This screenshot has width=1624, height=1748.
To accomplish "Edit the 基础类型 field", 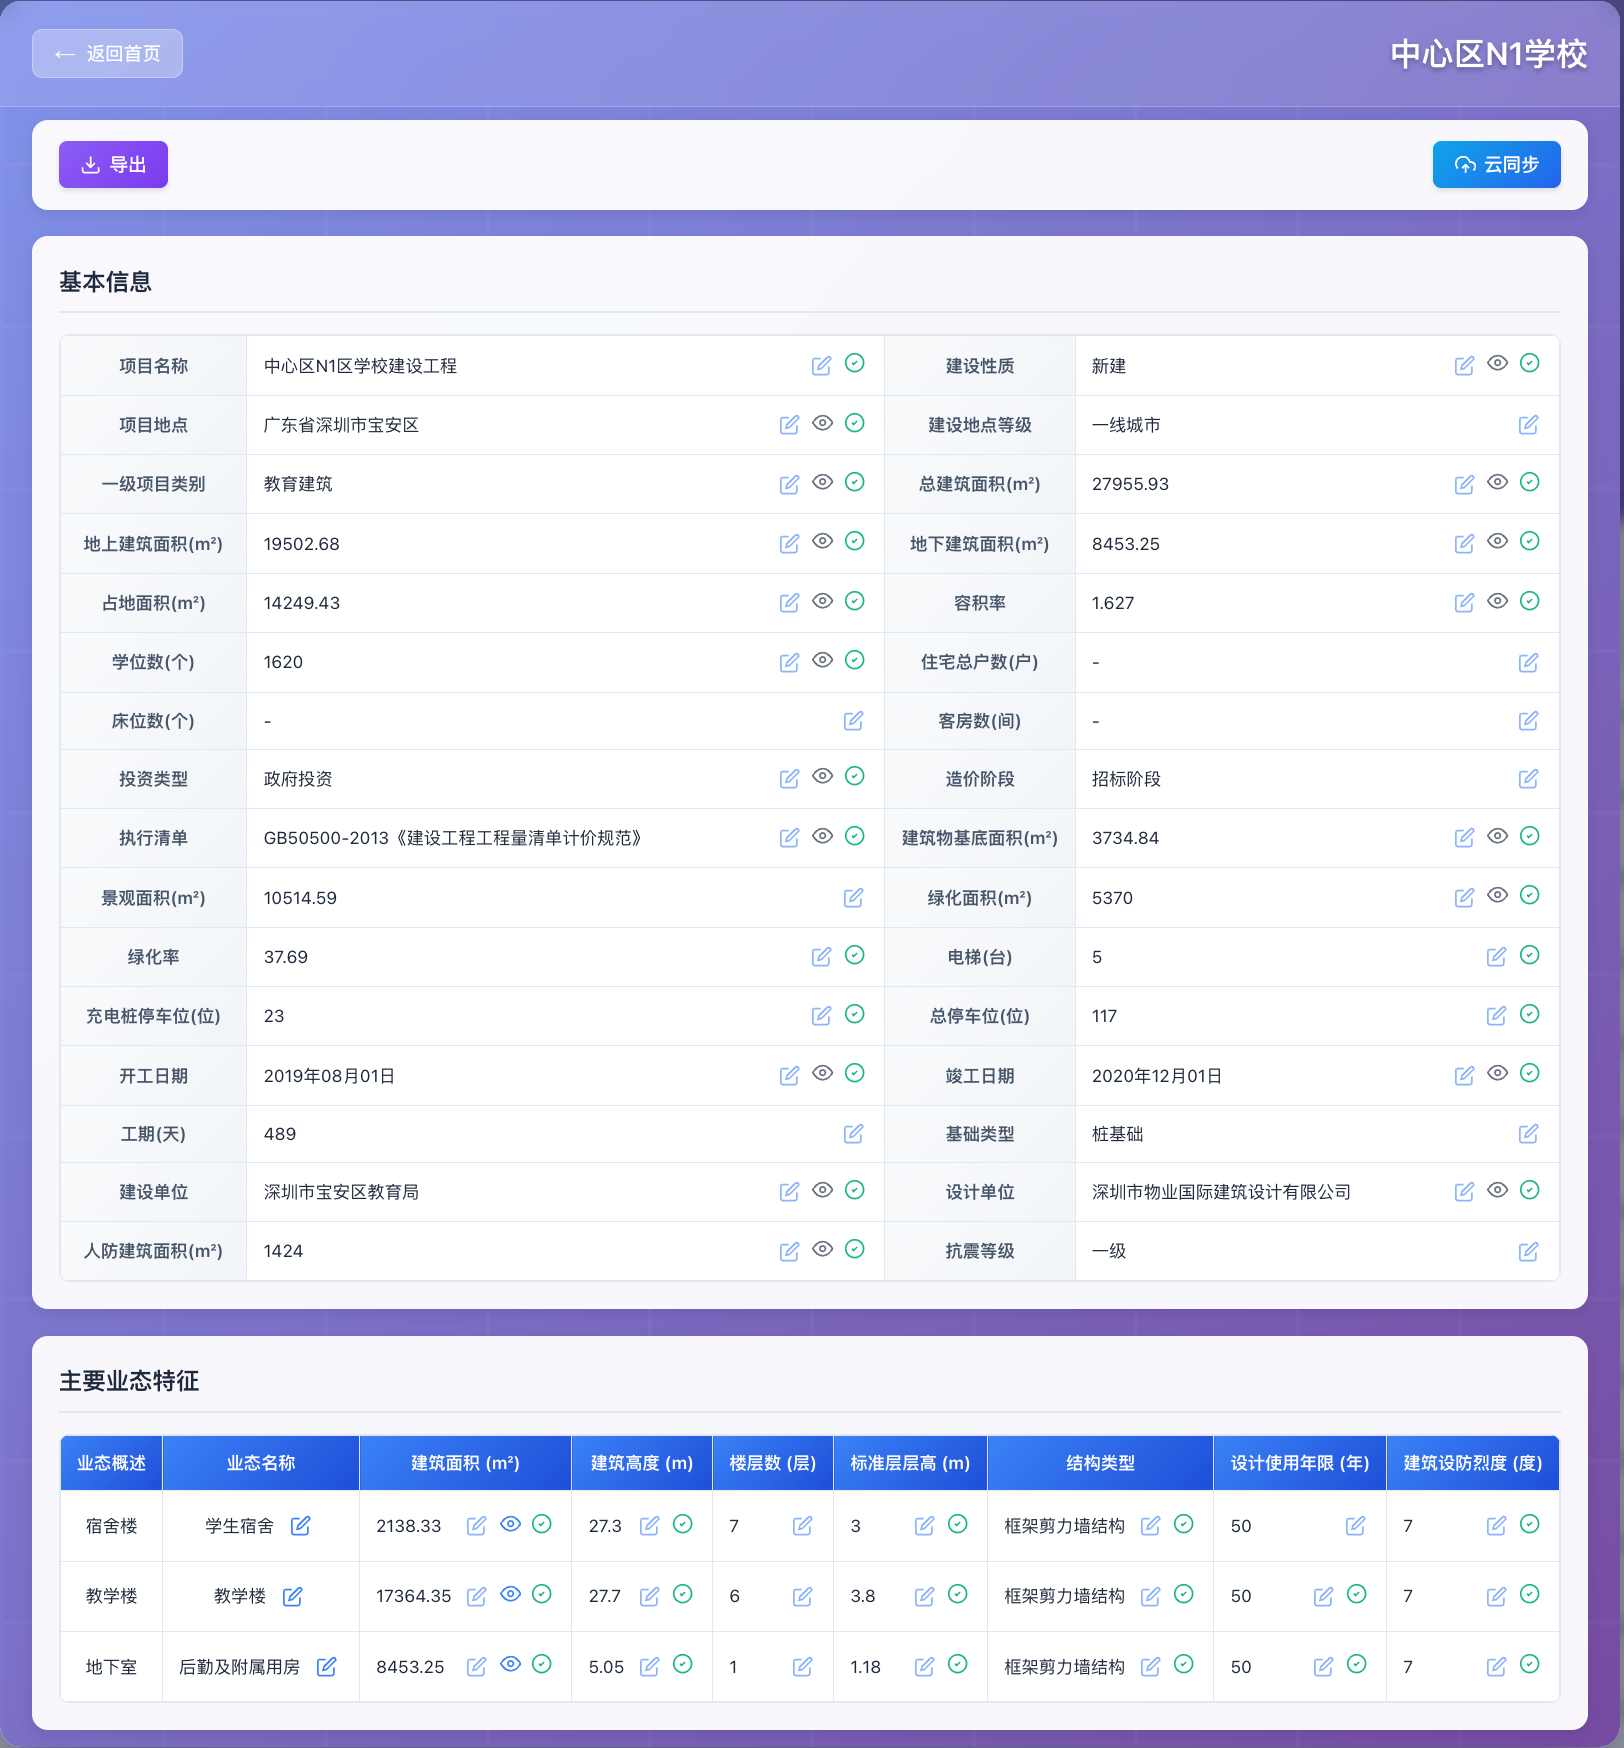I will click(1529, 1134).
